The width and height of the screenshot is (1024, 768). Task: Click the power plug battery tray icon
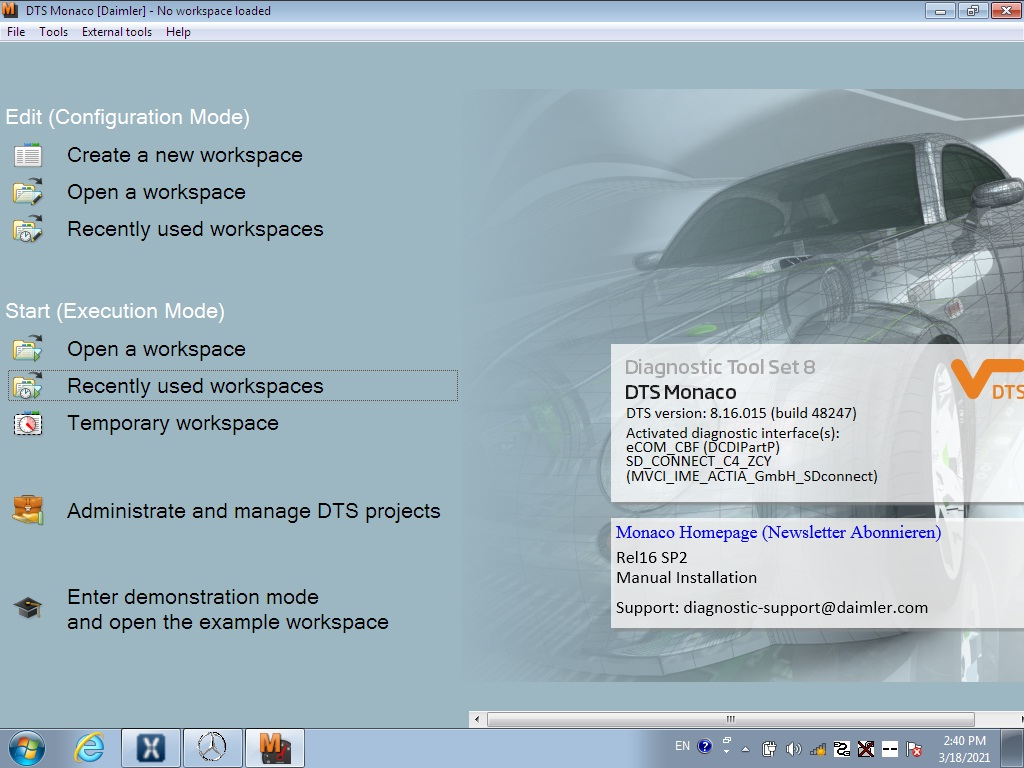coord(769,749)
